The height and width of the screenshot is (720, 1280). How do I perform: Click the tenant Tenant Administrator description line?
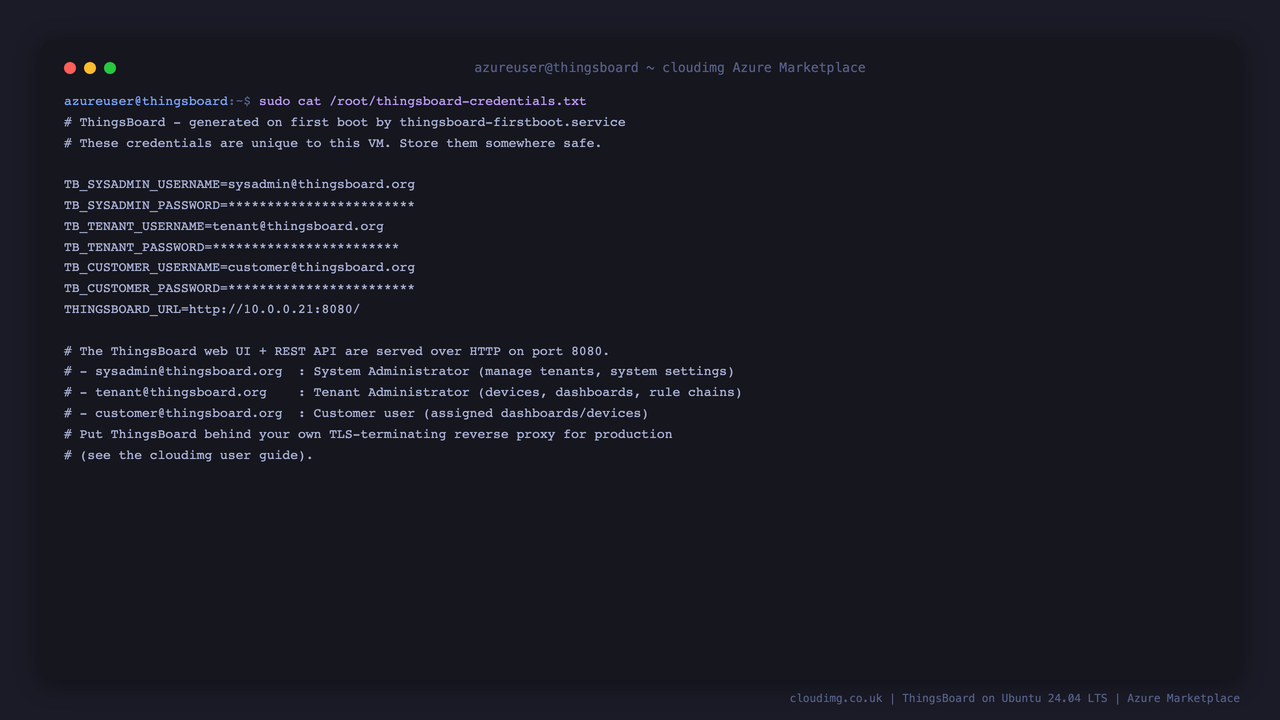[x=403, y=392]
